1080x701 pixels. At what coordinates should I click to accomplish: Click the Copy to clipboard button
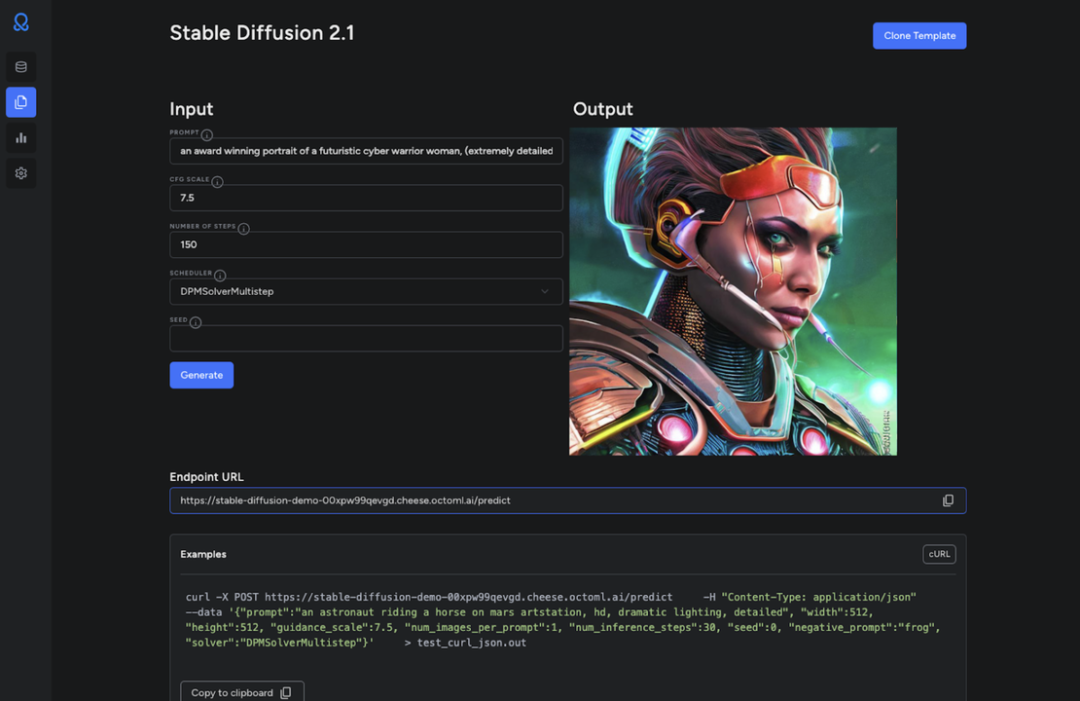point(242,692)
